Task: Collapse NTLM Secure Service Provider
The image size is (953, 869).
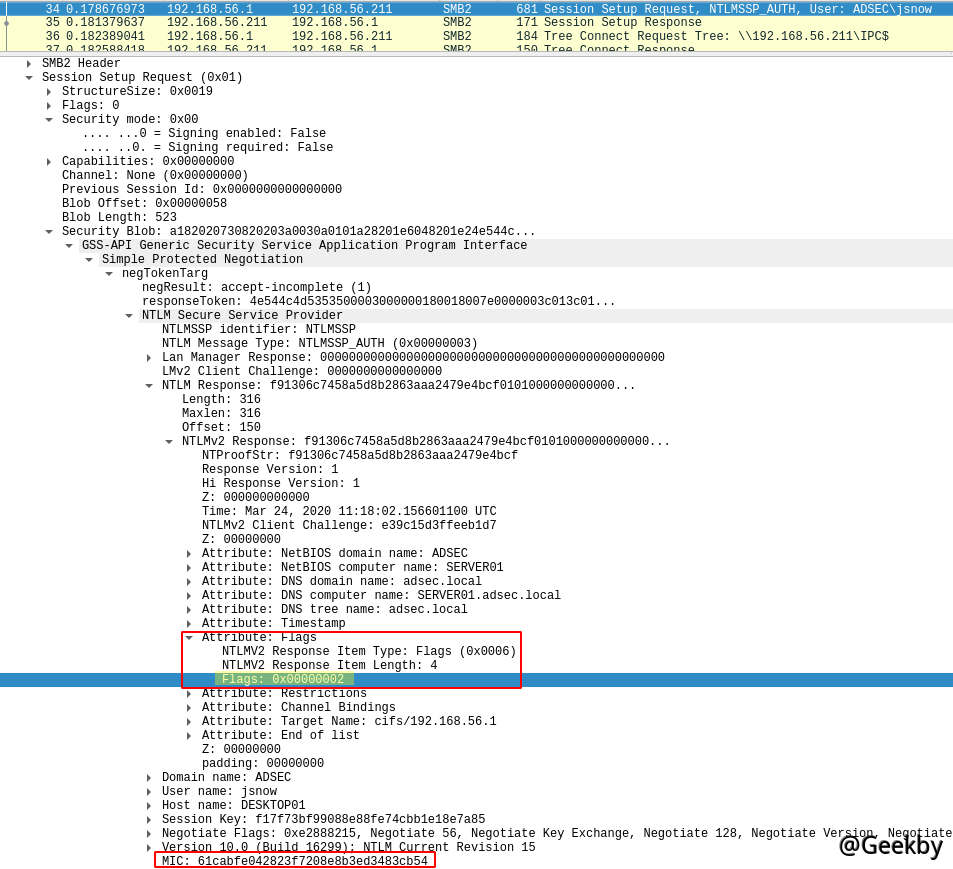Action: point(128,315)
